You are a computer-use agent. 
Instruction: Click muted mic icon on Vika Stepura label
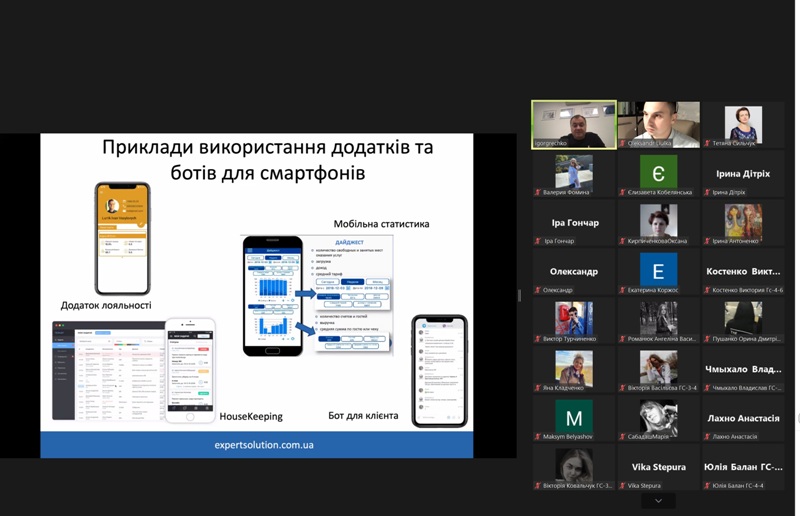[x=622, y=486]
